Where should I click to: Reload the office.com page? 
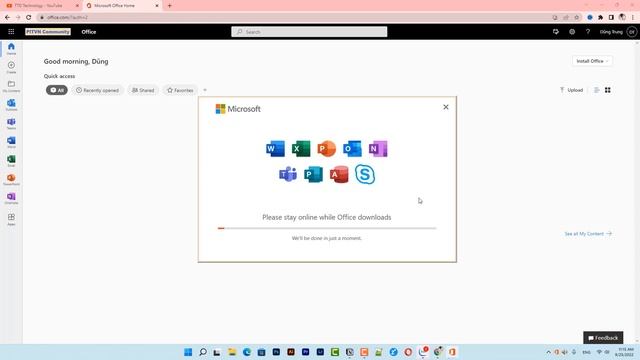tap(29, 17)
